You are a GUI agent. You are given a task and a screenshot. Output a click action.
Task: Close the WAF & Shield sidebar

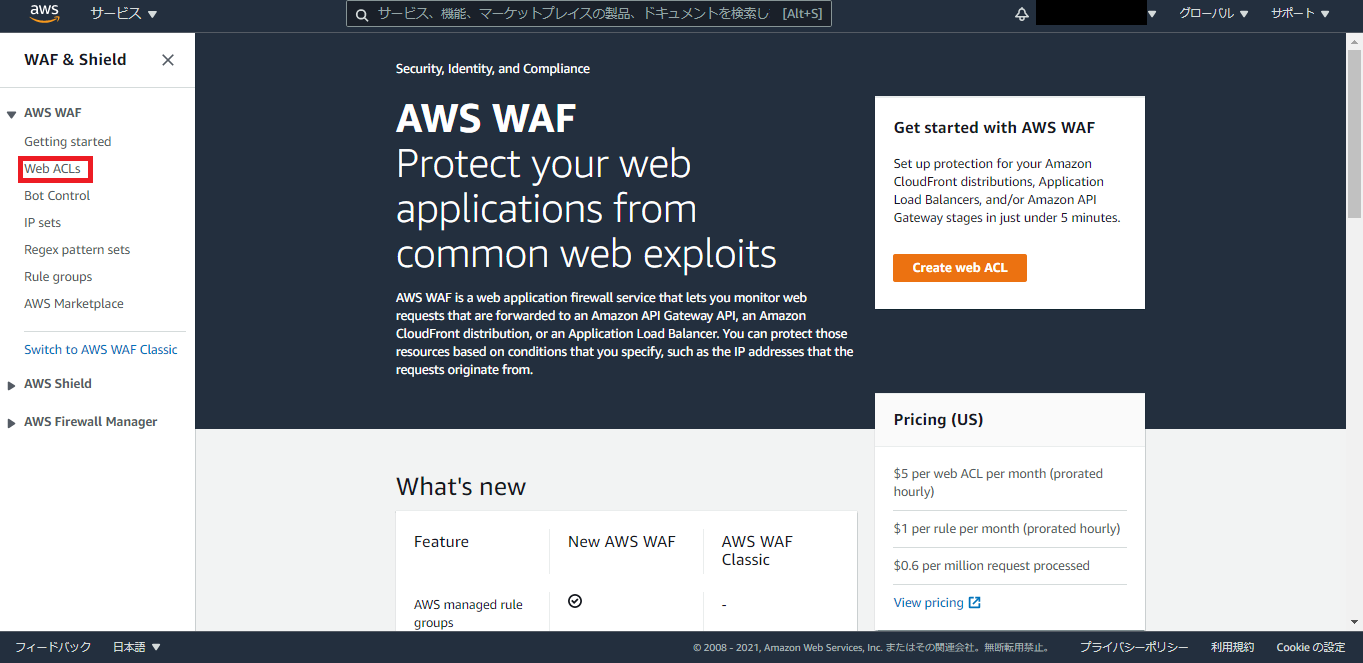pyautogui.click(x=168, y=60)
